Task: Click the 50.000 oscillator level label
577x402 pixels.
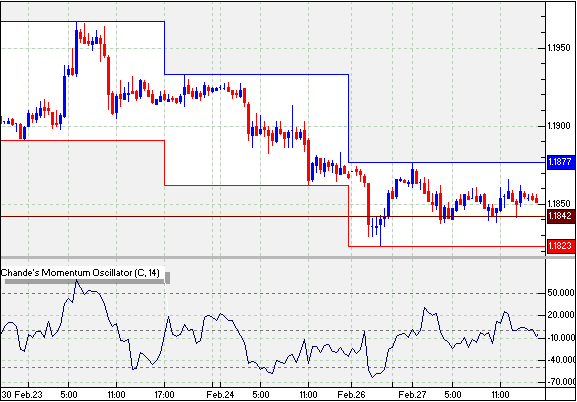Action: [562, 293]
